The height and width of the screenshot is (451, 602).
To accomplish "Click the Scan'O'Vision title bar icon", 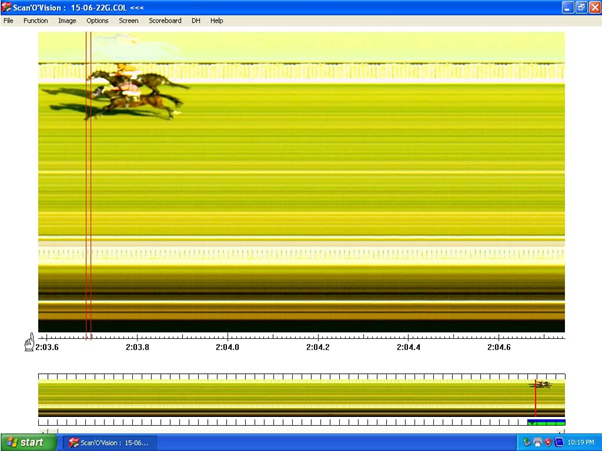I will 7,7.
